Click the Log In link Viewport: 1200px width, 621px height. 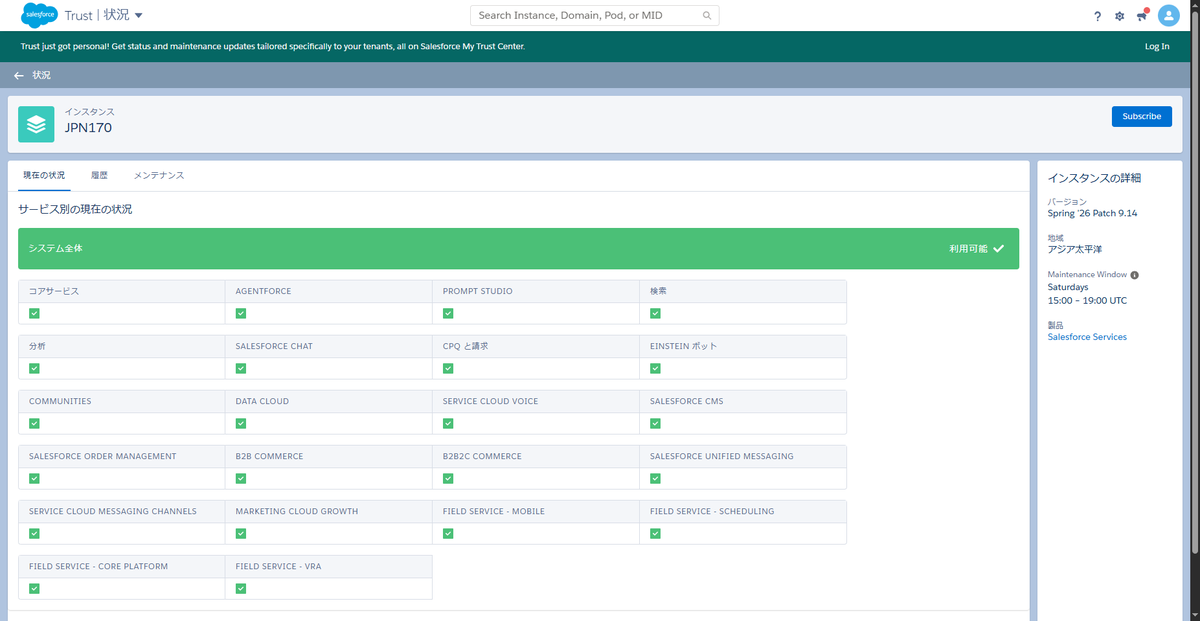[x=1157, y=46]
